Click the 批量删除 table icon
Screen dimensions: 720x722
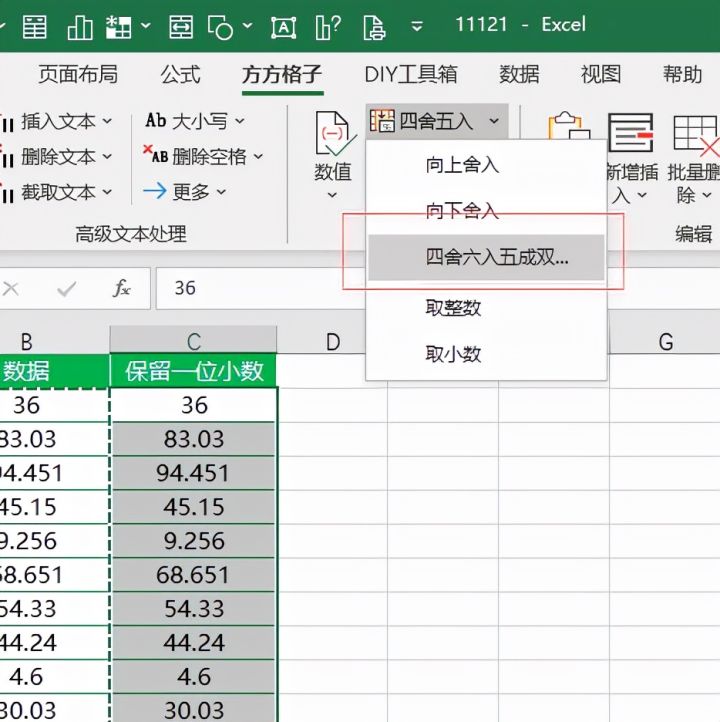(696, 134)
